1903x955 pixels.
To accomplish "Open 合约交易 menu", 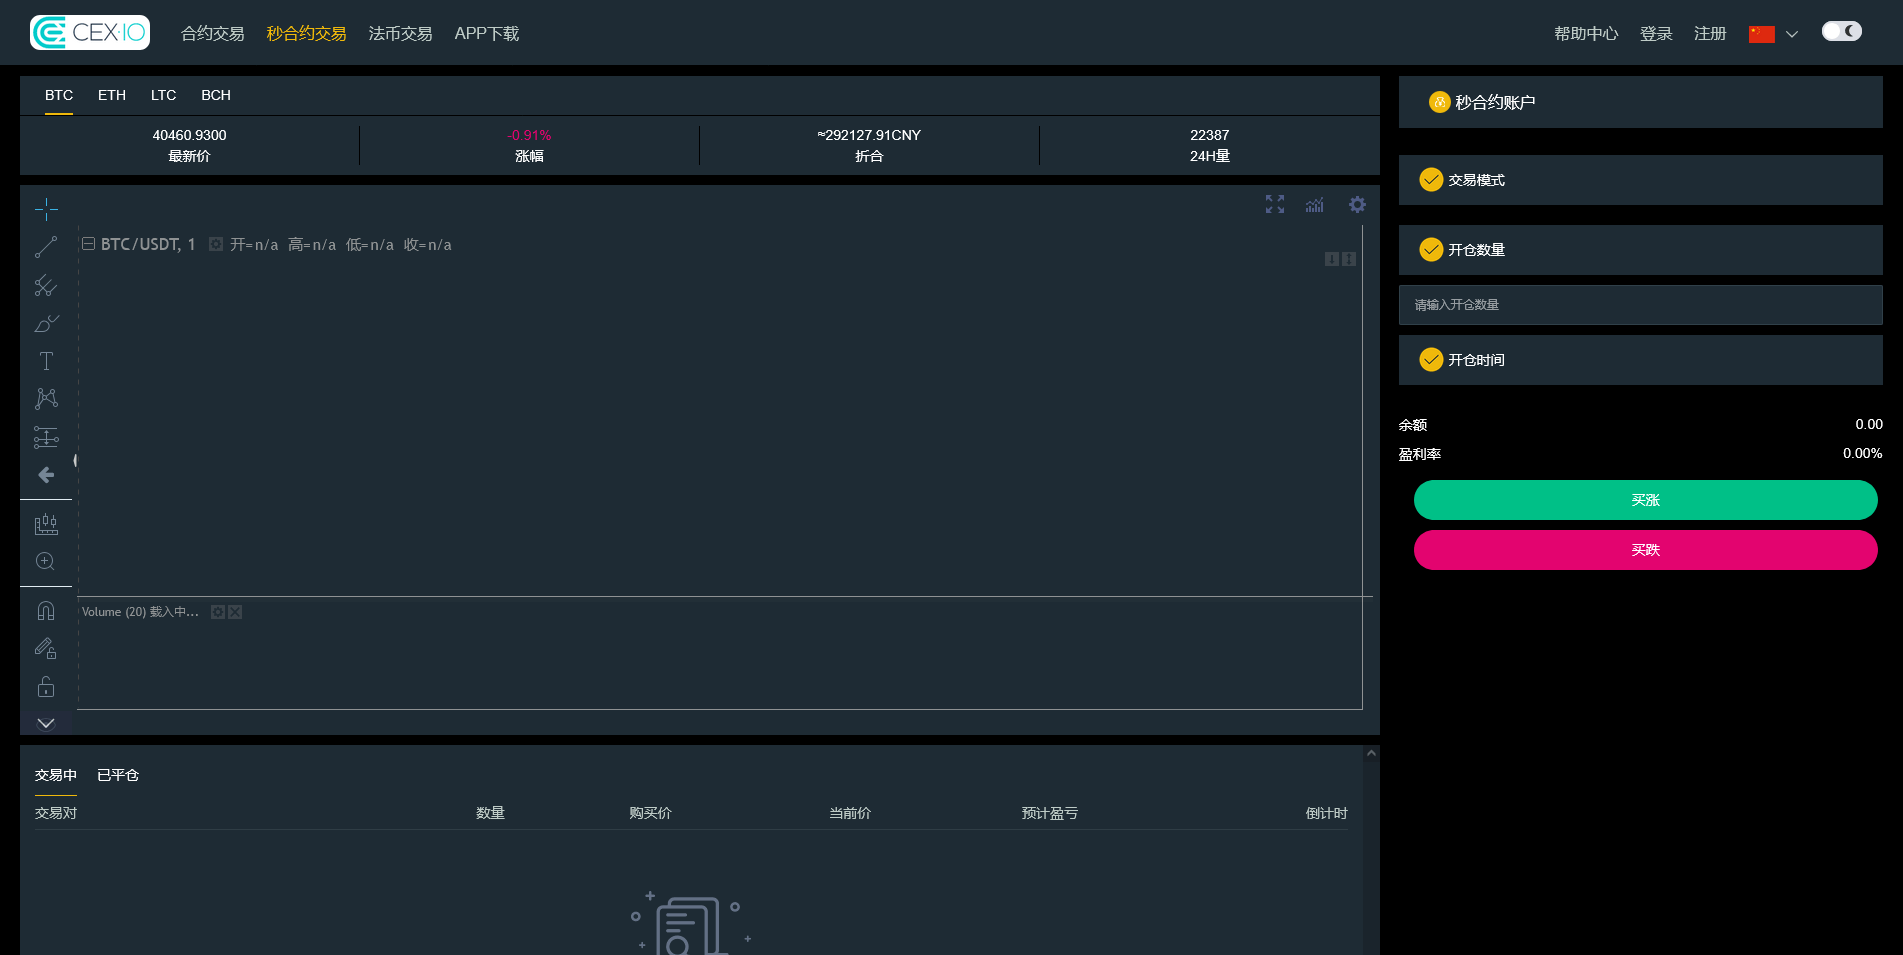I will coord(212,34).
